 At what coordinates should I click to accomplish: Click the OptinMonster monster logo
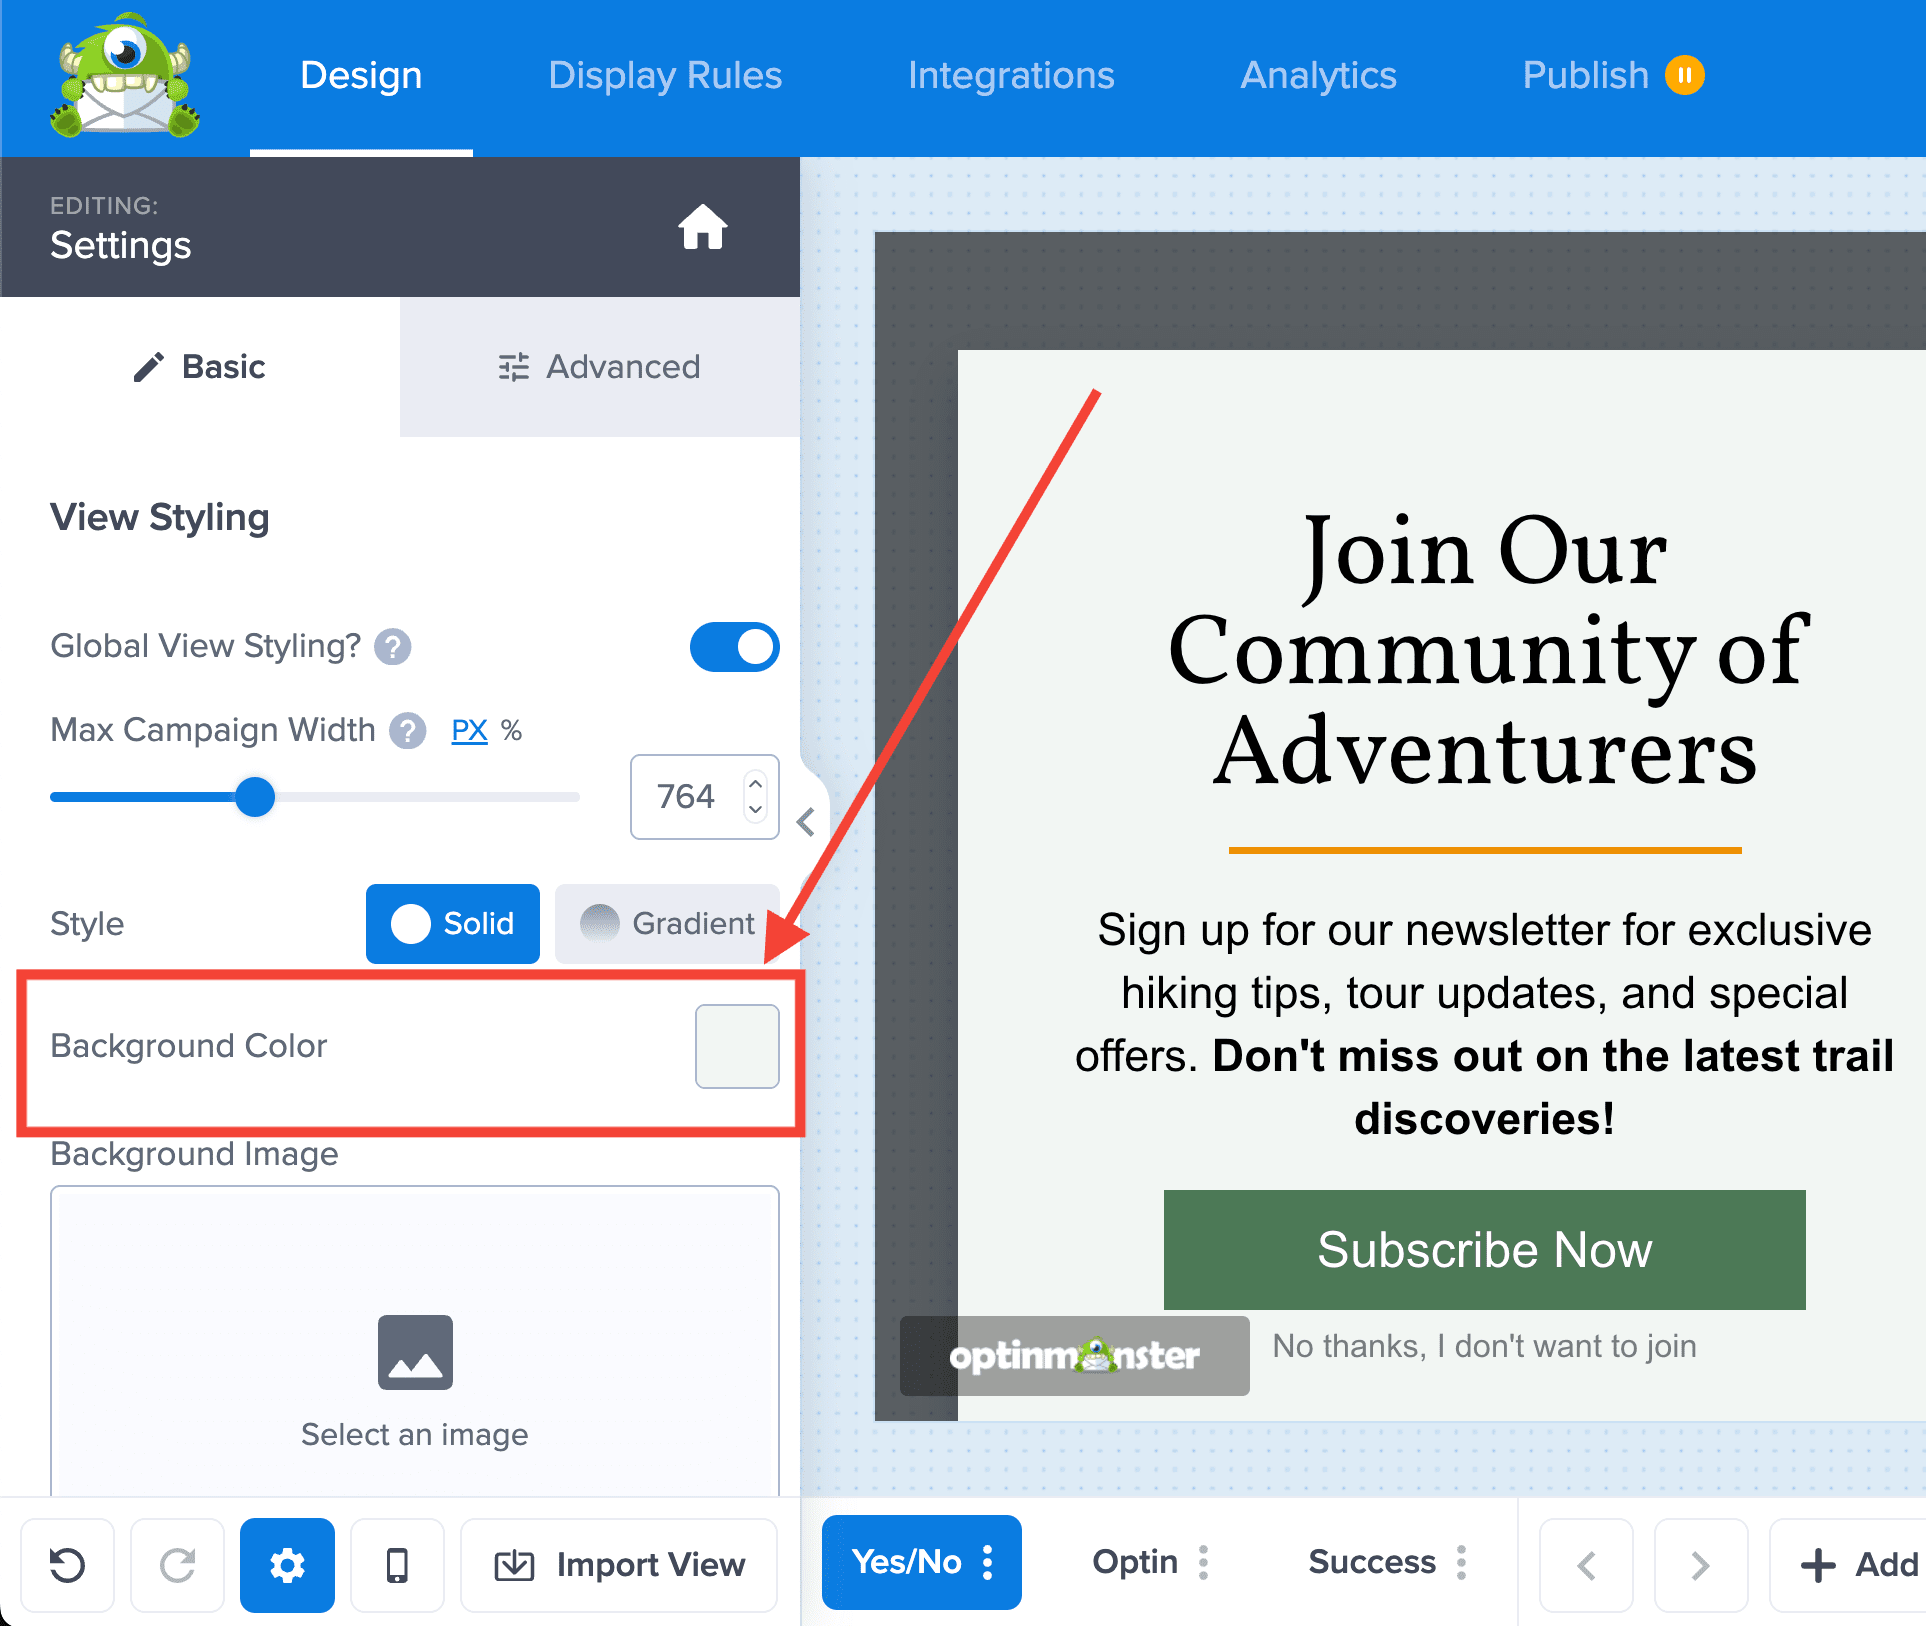point(125,76)
